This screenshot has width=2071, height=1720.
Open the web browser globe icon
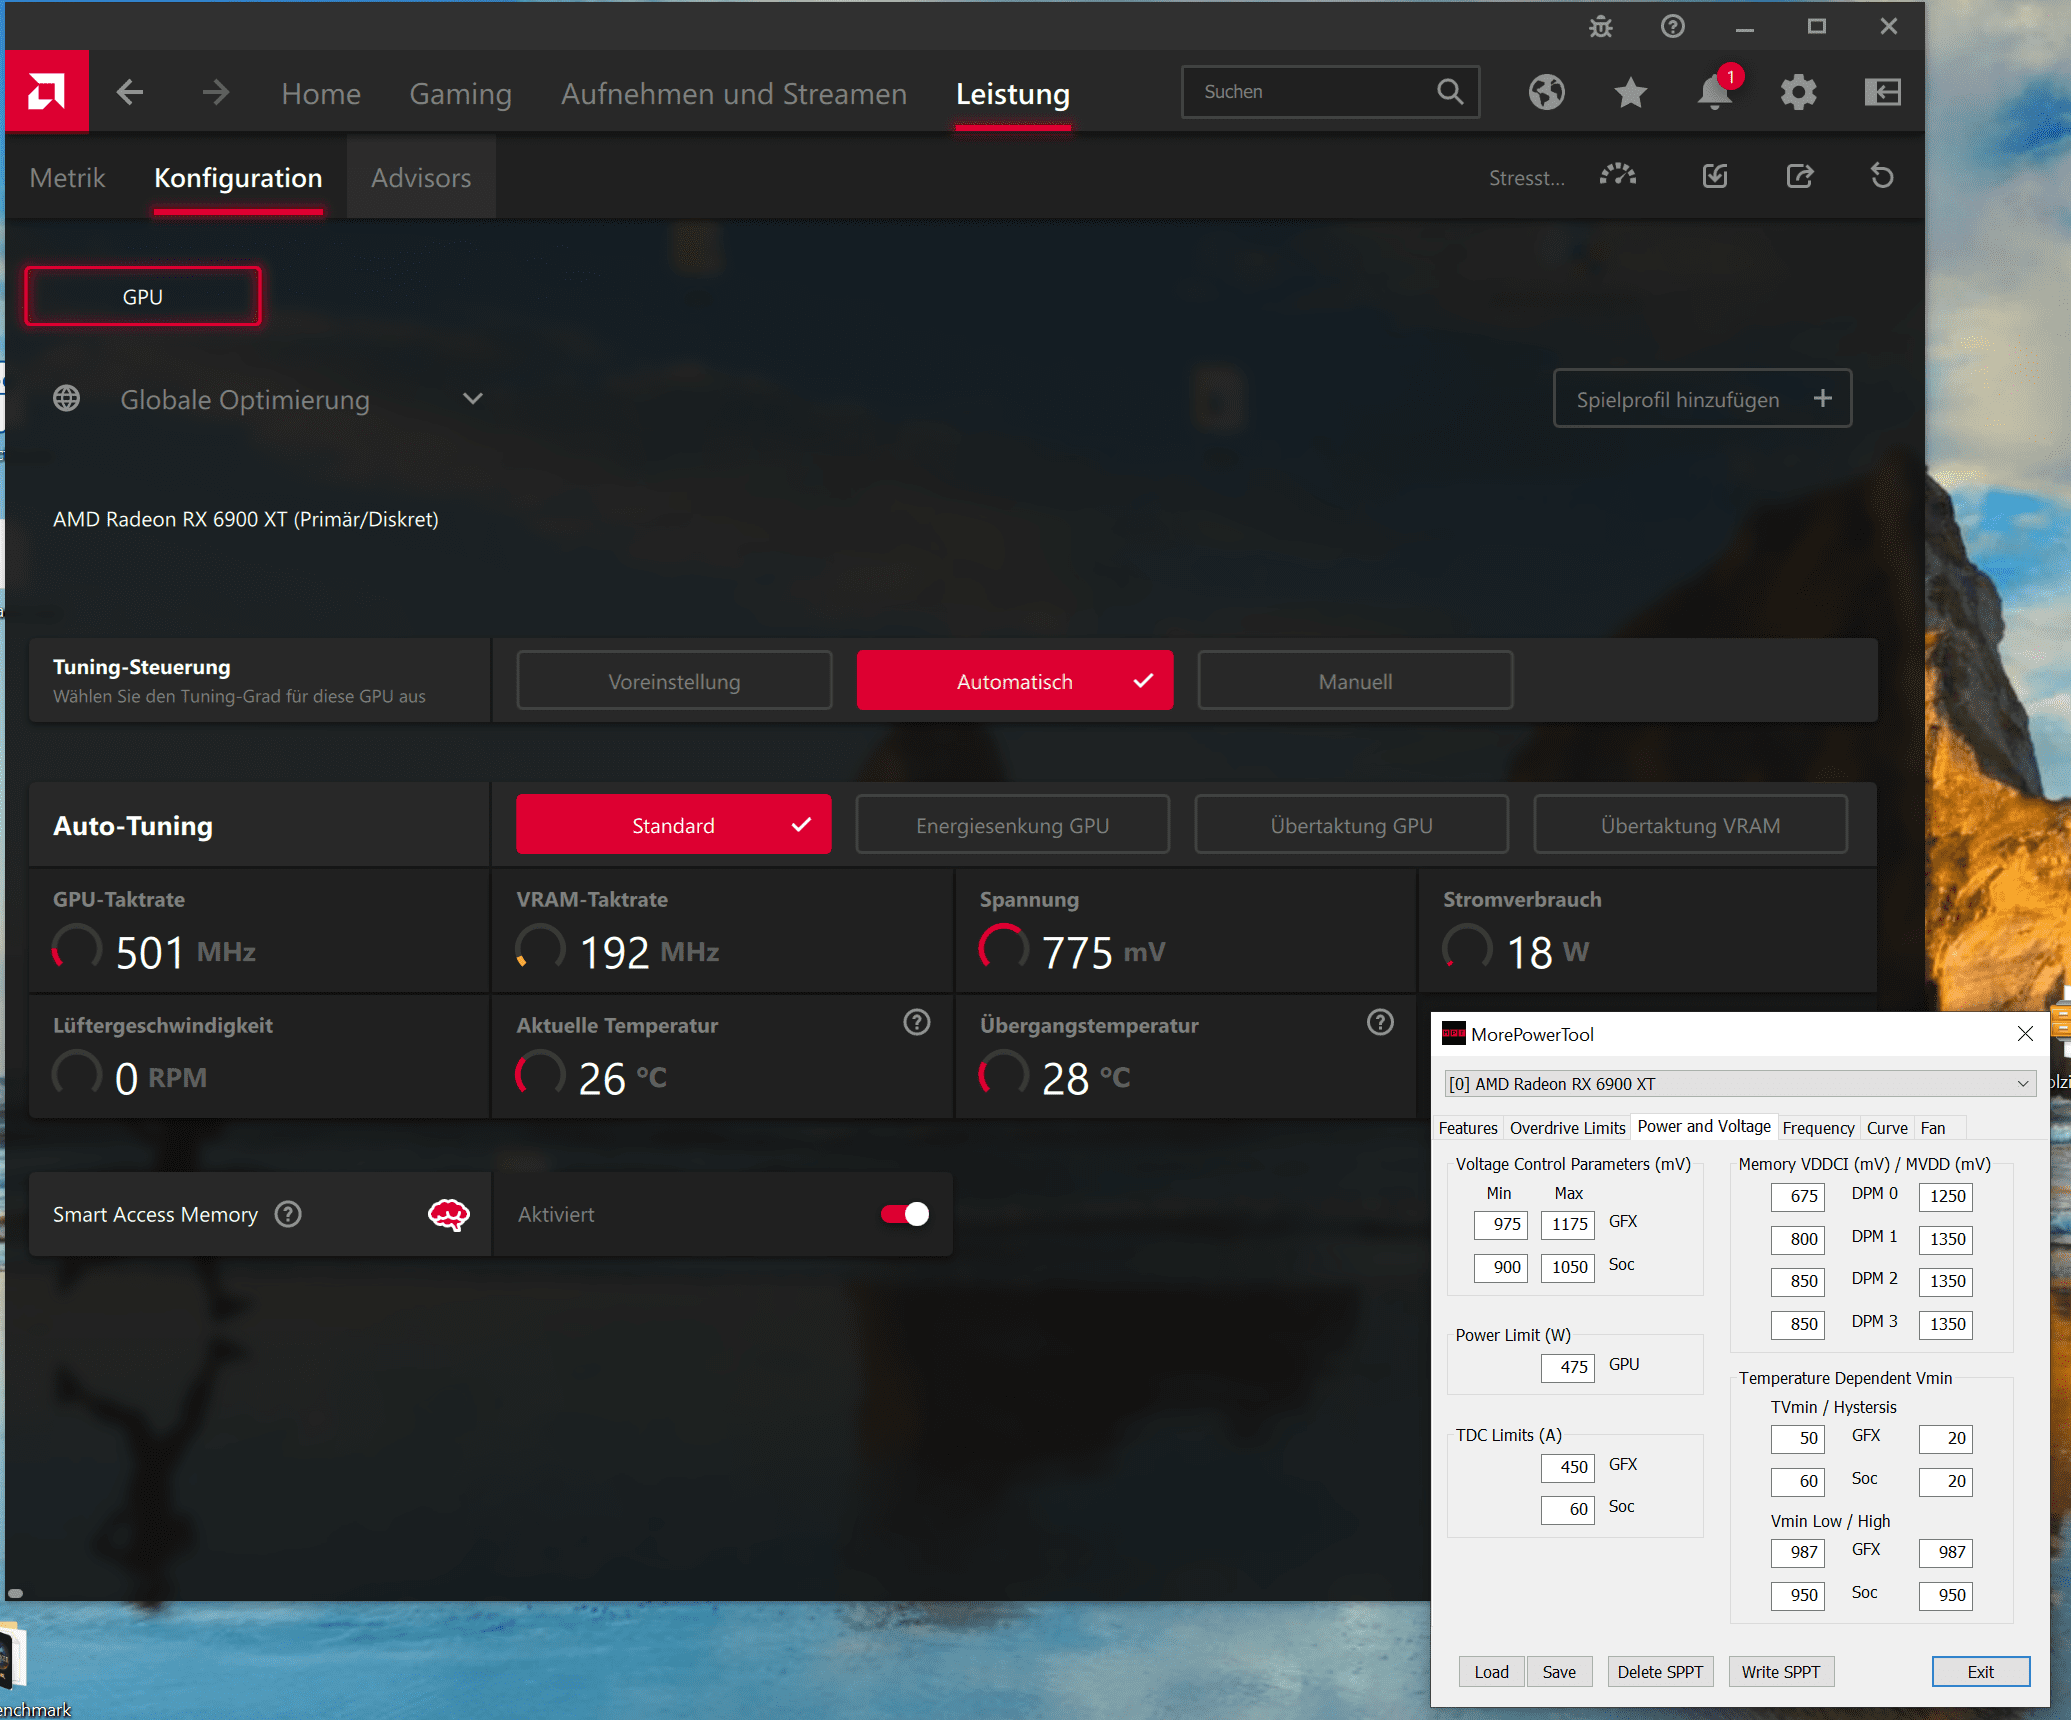pyautogui.click(x=1546, y=92)
